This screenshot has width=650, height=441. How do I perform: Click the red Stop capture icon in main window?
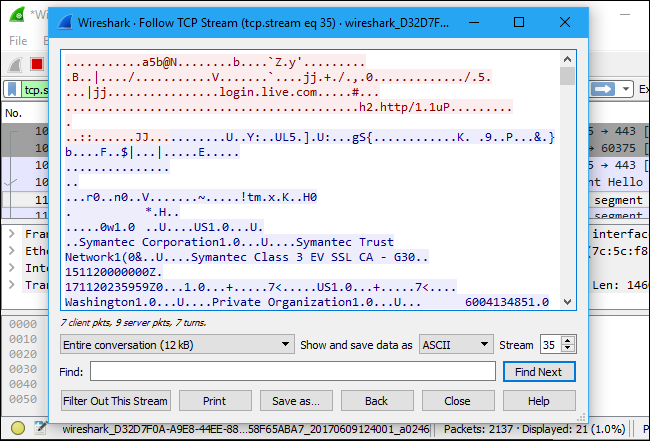click(x=37, y=64)
